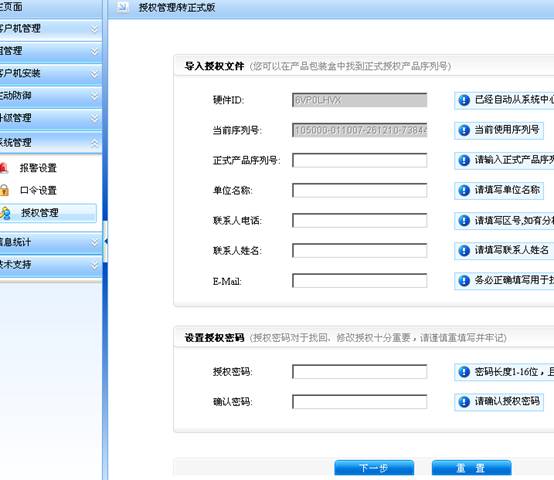This screenshot has width=554, height=480.
Task: Click the greyed 当前序列号 field
Action: click(x=360, y=130)
